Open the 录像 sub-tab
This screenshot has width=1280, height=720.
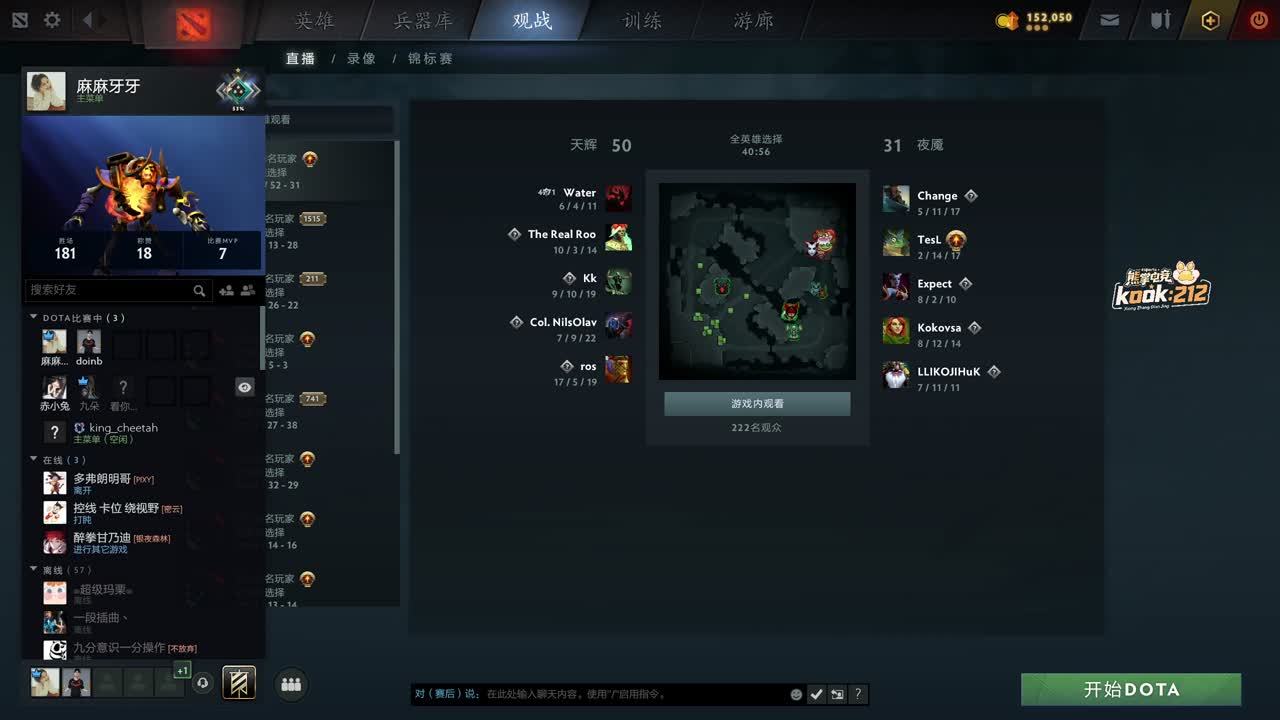pyautogui.click(x=361, y=59)
